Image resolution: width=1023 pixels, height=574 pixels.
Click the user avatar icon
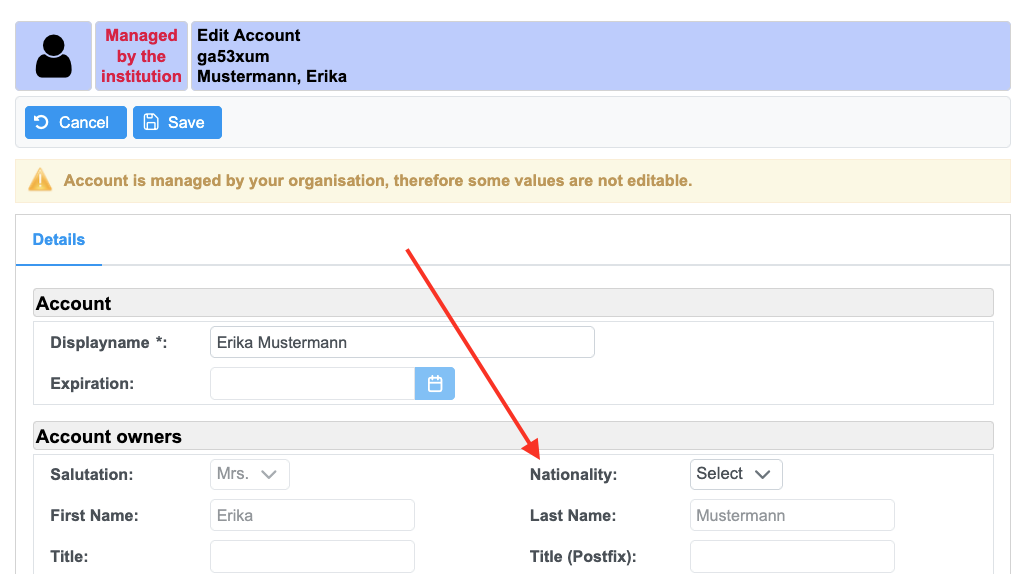tap(53, 56)
